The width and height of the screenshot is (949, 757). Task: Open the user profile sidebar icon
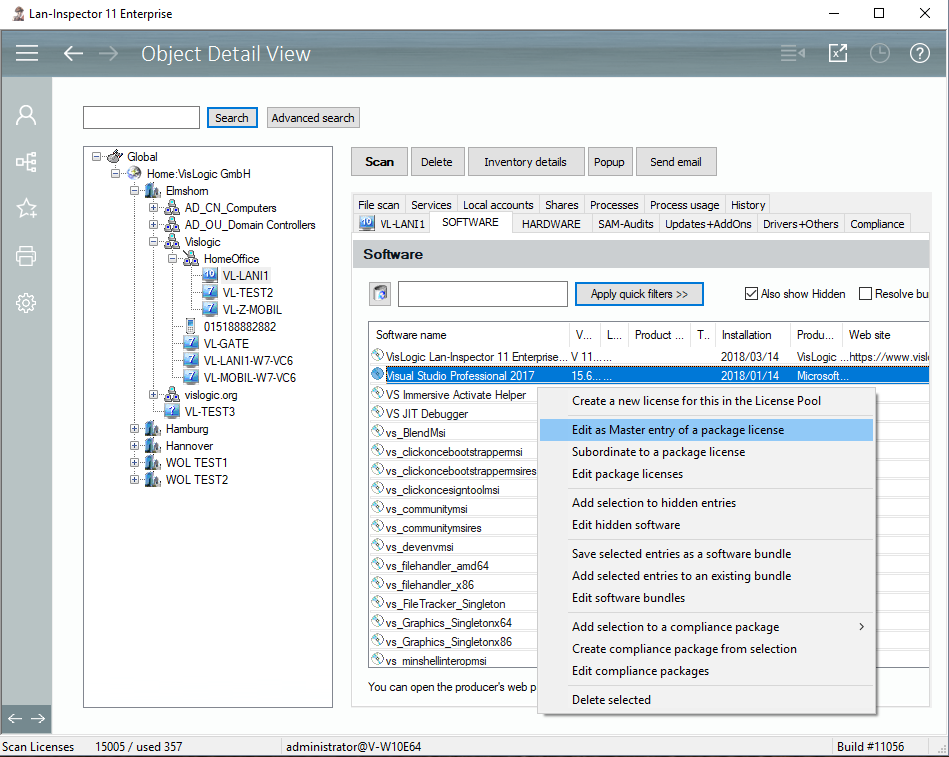pos(26,115)
